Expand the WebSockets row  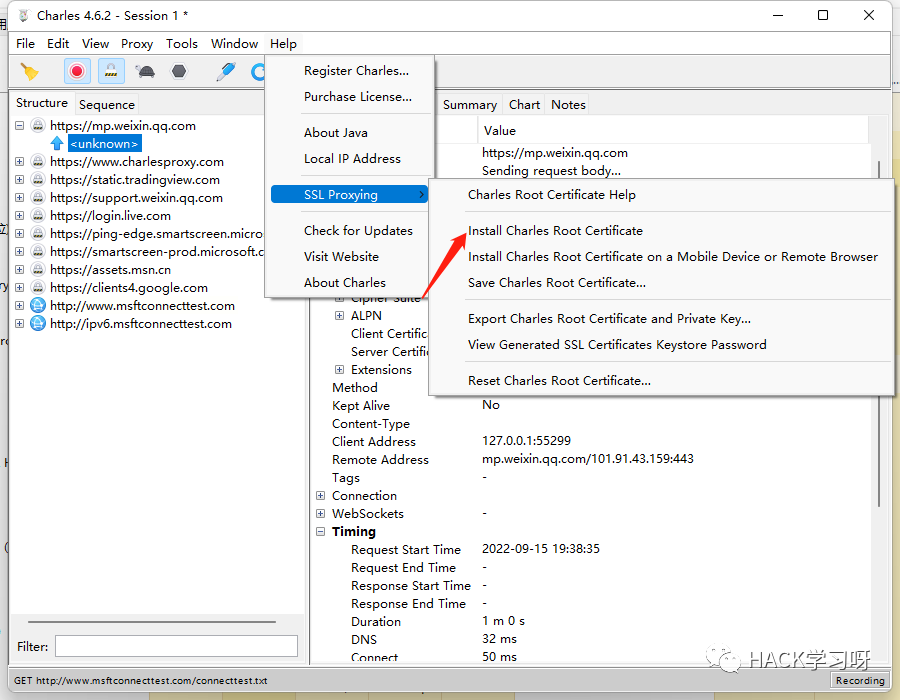[321, 514]
